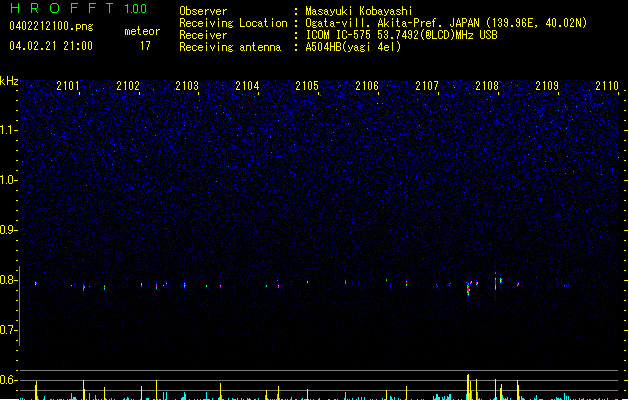Click the 0.7 kHz frequency label

8,330
